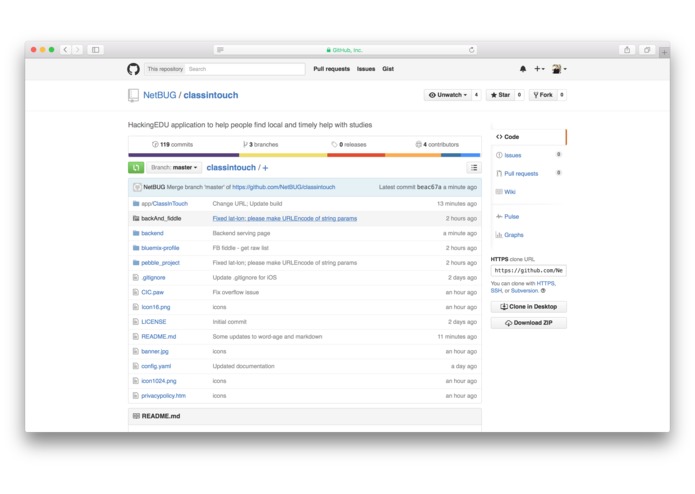
Task: Go forward with Safari forward arrow
Action: click(x=78, y=50)
